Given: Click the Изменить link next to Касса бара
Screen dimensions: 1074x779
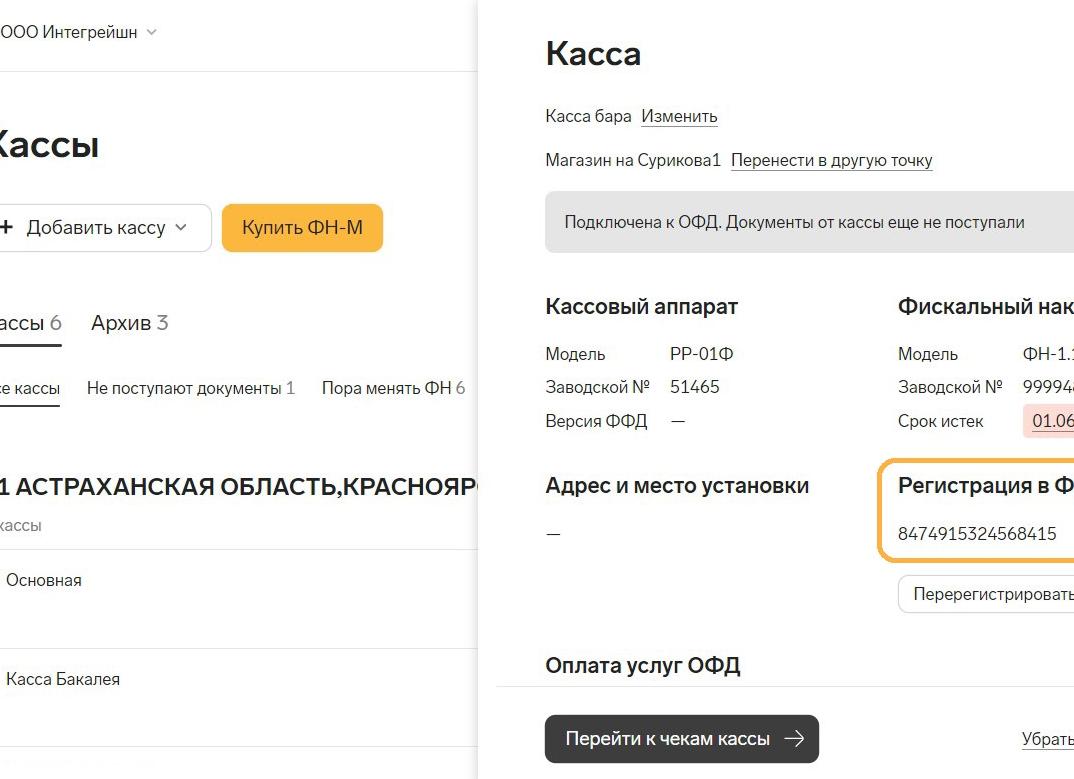Looking at the screenshot, I should 679,116.
